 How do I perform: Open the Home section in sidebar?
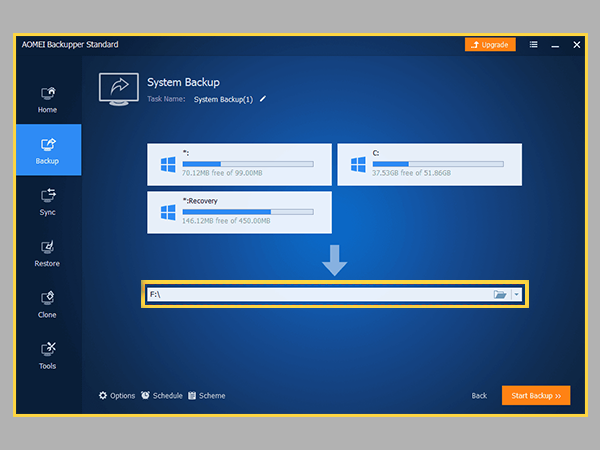tap(47, 100)
